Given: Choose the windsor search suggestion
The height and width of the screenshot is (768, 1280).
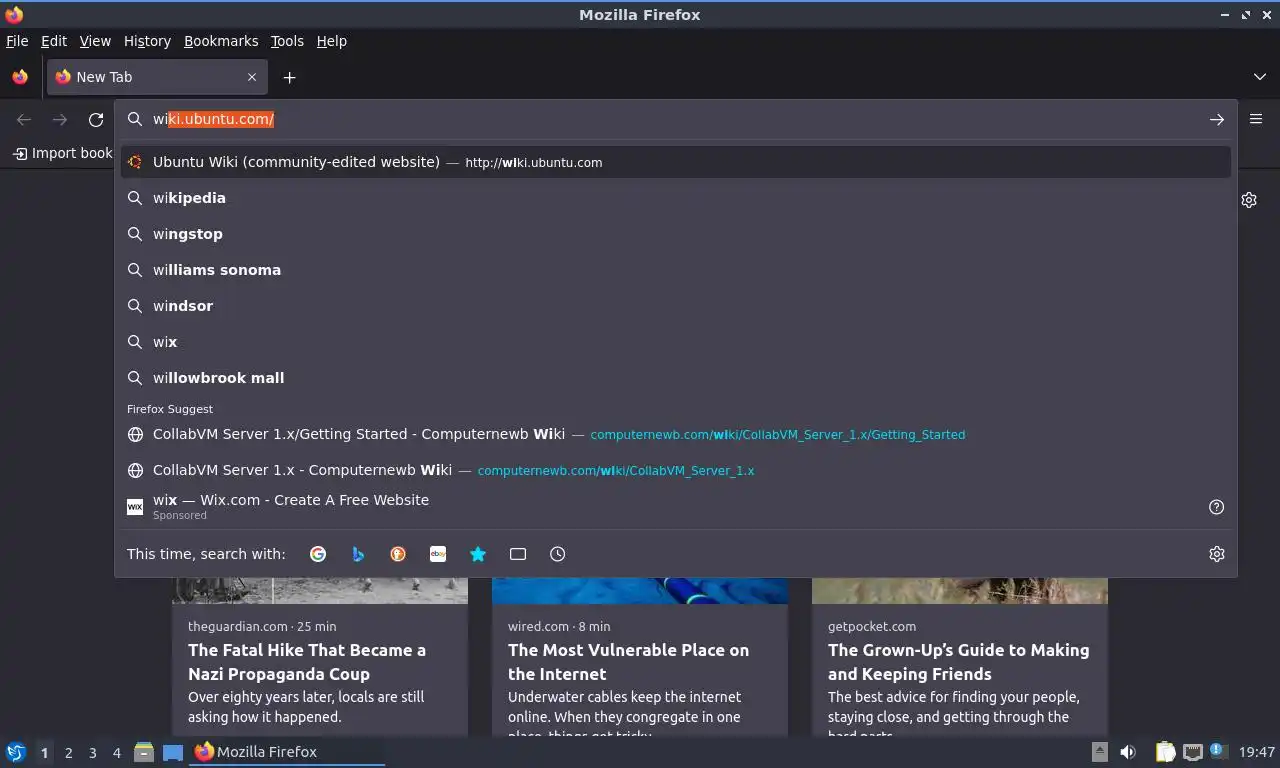Looking at the screenshot, I should pyautogui.click(x=676, y=306).
